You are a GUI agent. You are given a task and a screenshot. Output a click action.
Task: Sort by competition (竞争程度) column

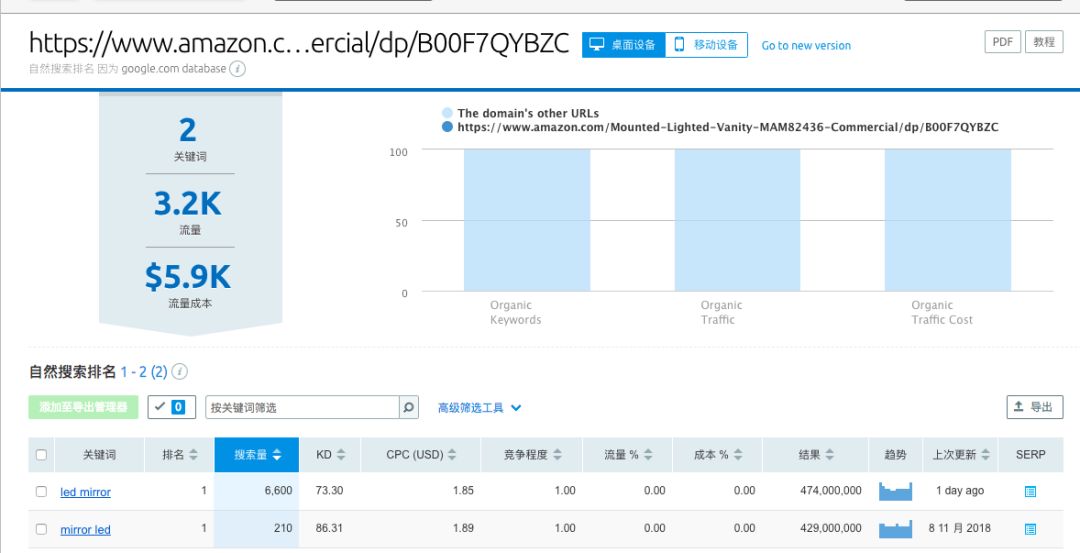(532, 455)
